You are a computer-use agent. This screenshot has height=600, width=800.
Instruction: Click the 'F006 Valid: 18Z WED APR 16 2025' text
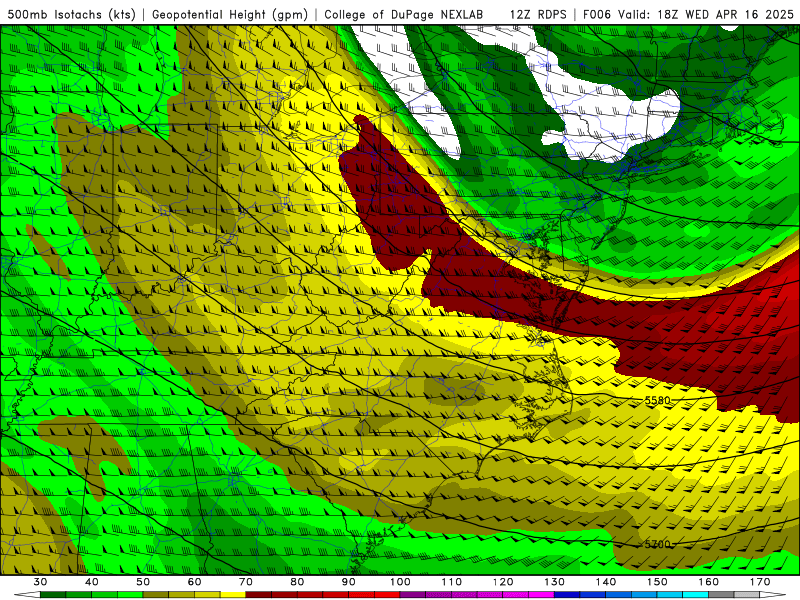[688, 14]
